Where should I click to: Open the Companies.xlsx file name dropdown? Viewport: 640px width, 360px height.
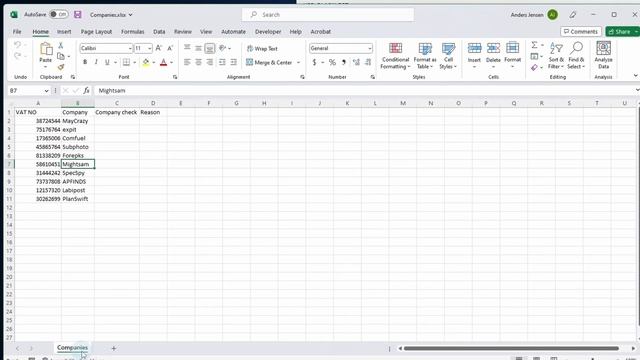(x=130, y=15)
